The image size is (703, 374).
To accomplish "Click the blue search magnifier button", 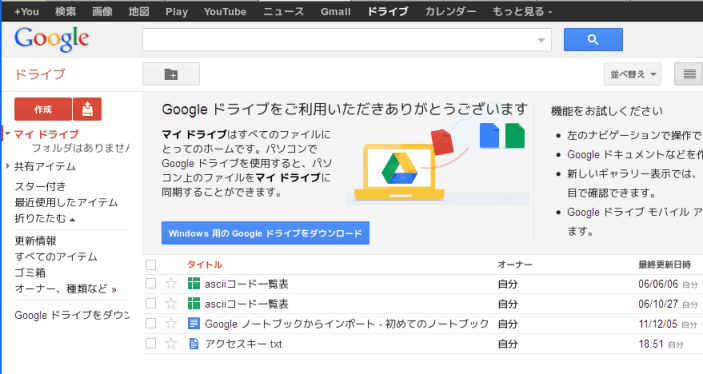I will coord(593,39).
